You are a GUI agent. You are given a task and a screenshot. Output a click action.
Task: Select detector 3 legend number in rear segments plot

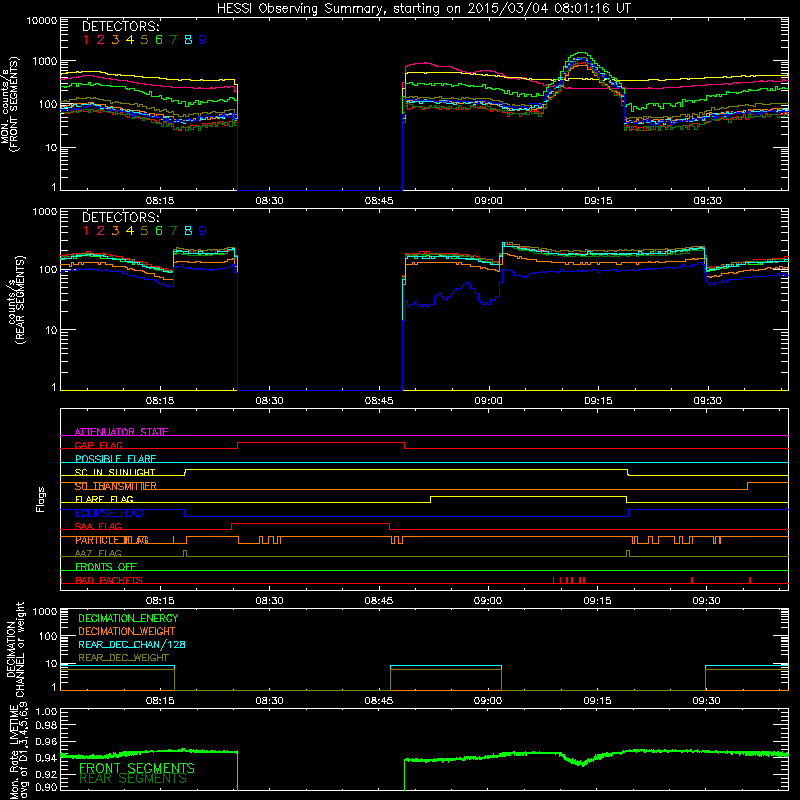115,231
